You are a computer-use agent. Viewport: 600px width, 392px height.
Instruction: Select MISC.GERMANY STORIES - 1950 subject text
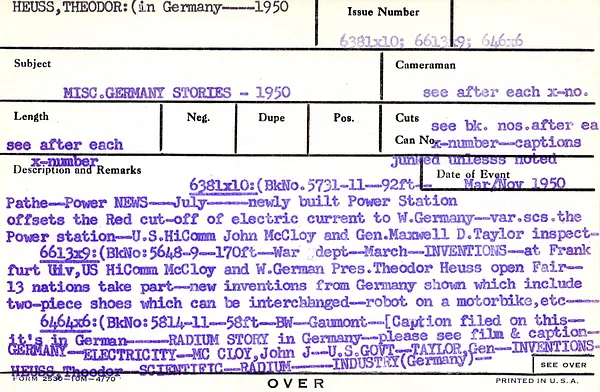tap(177, 93)
